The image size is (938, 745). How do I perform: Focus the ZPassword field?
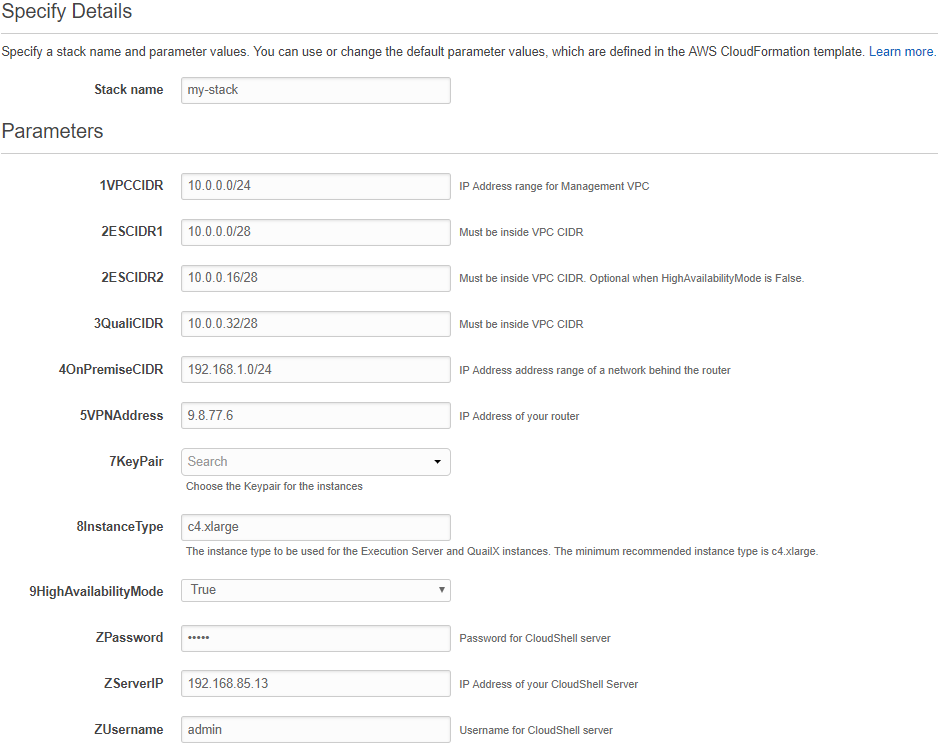[316, 638]
